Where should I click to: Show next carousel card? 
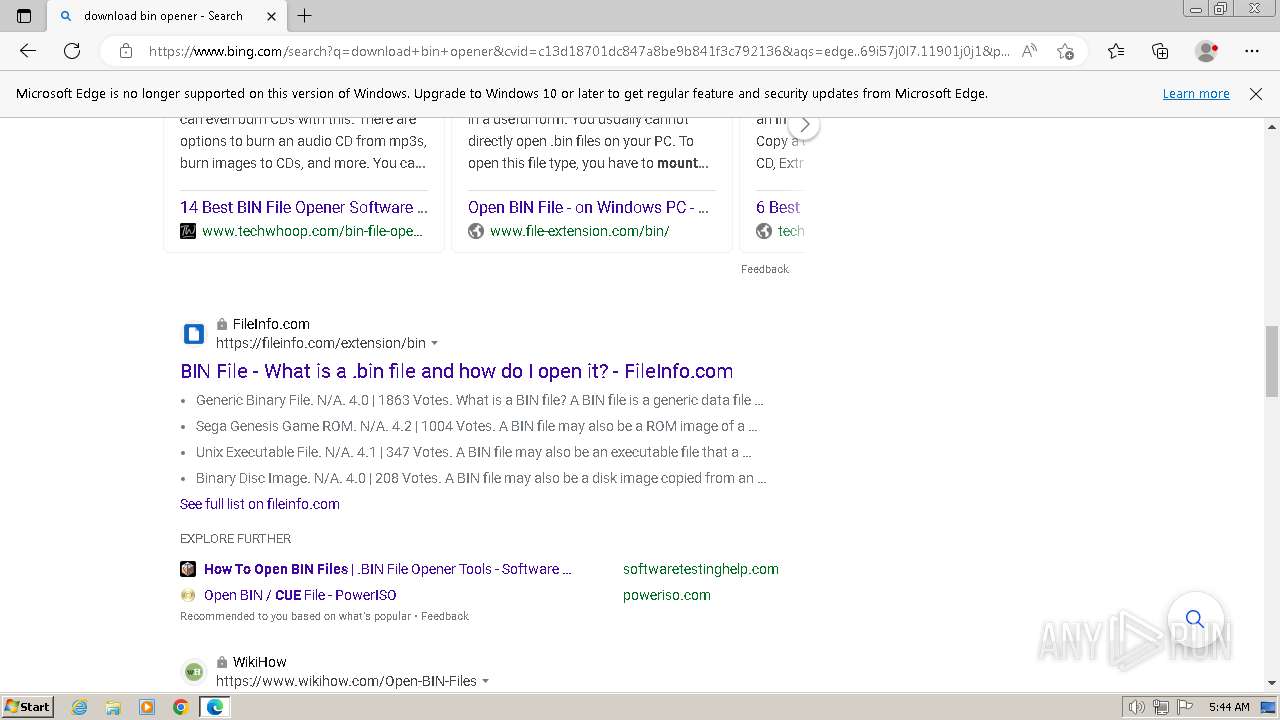[804, 125]
